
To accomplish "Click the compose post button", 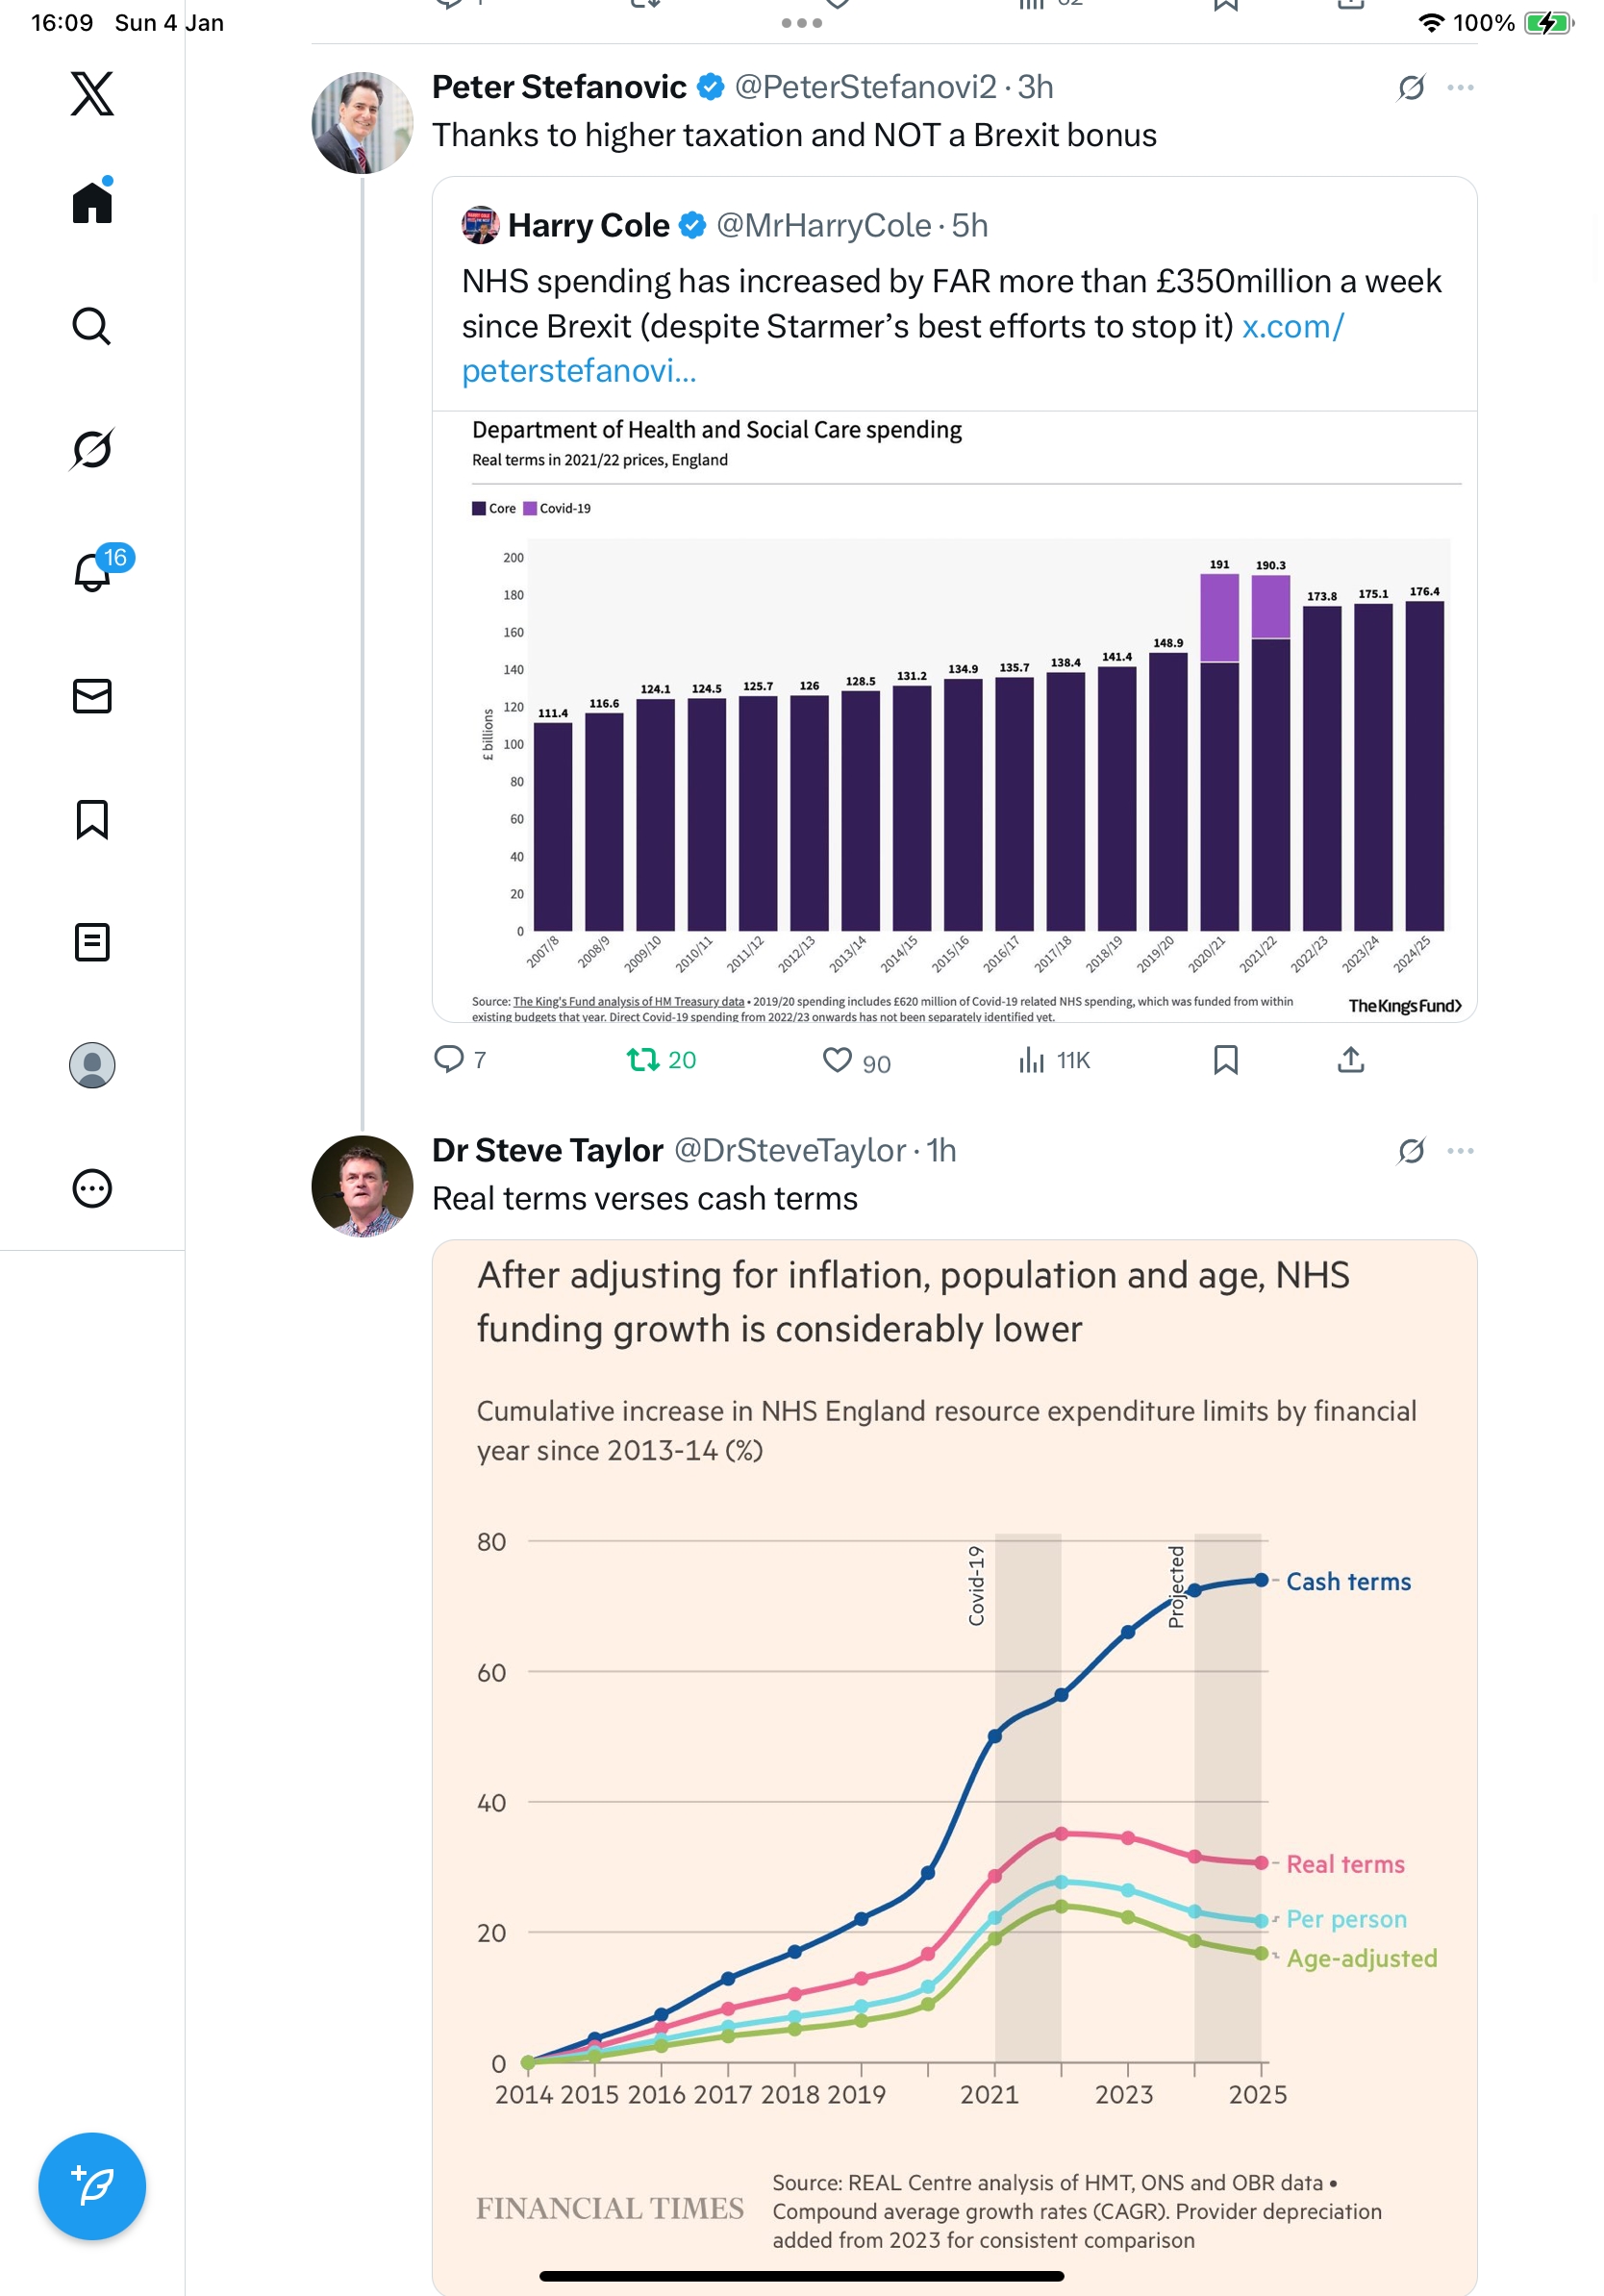I will point(92,2186).
